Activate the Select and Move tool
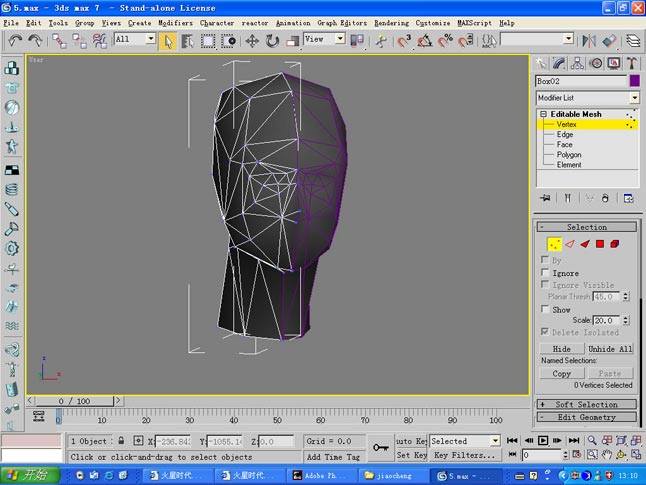Screen dimensions: 646x485 (x=252, y=41)
